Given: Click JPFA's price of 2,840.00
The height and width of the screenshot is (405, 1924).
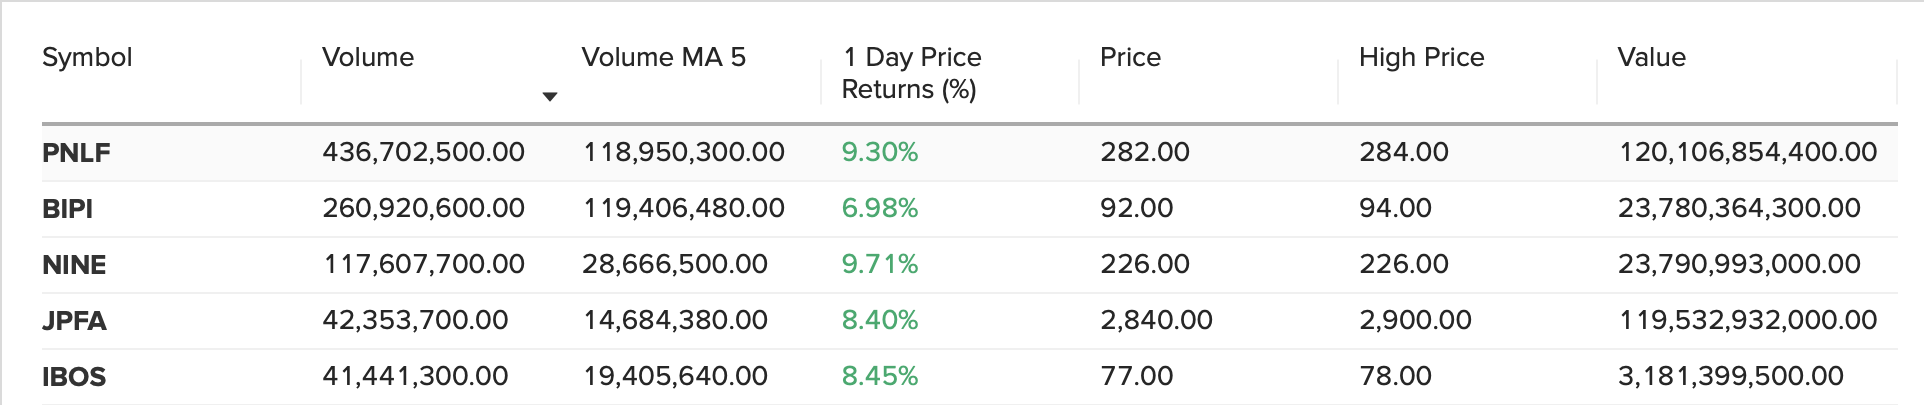Looking at the screenshot, I should click(1156, 320).
